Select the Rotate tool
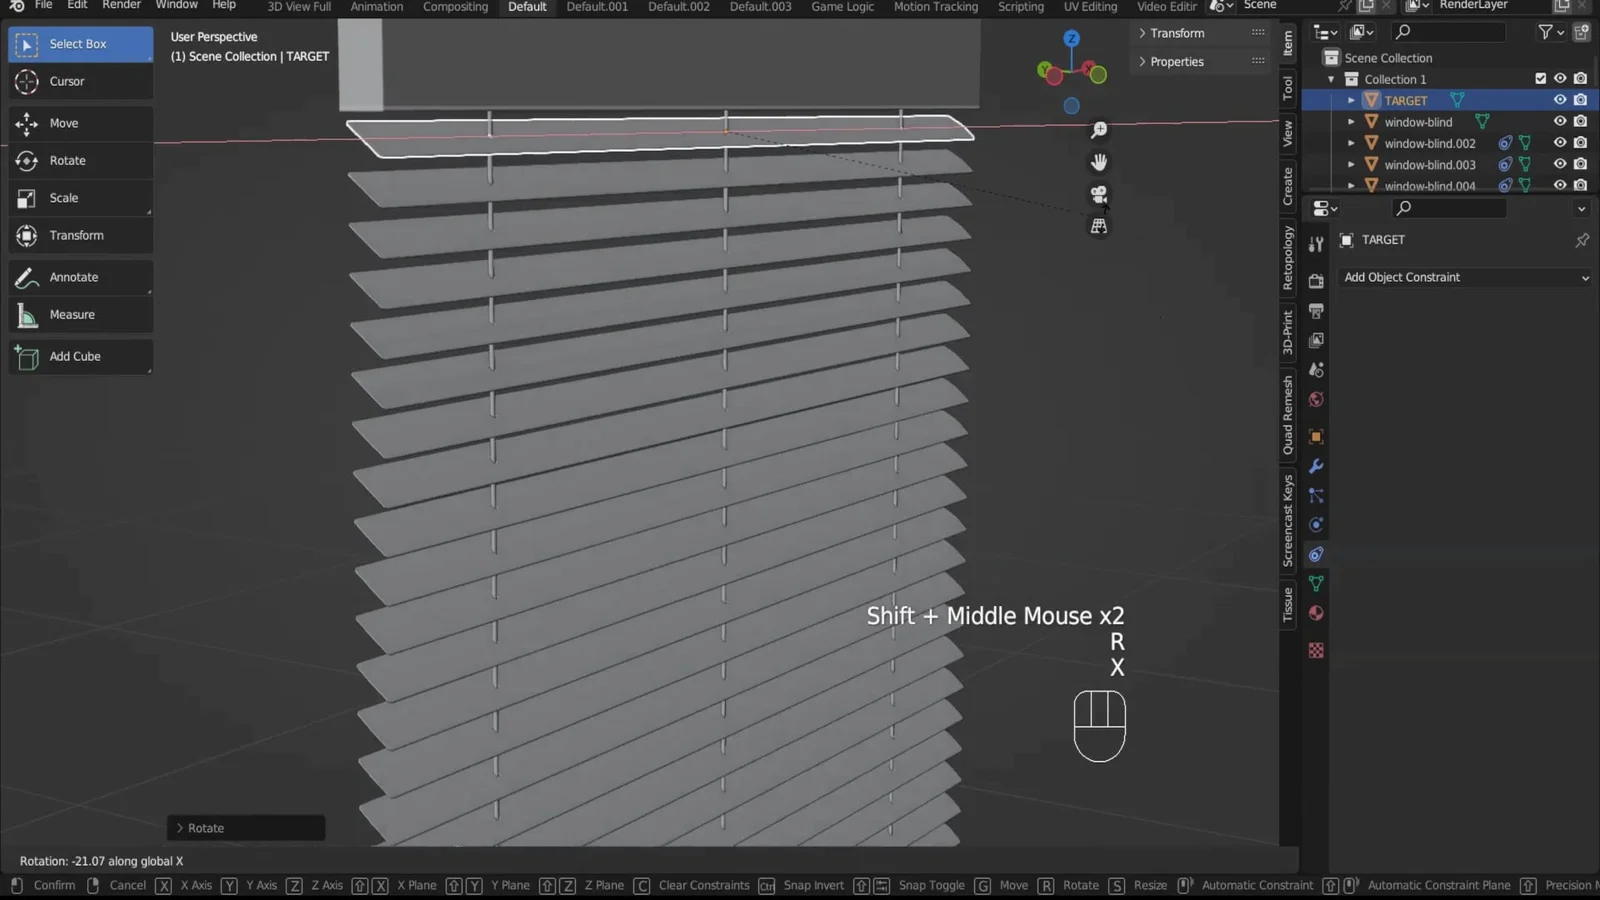This screenshot has height=900, width=1600. click(80, 161)
